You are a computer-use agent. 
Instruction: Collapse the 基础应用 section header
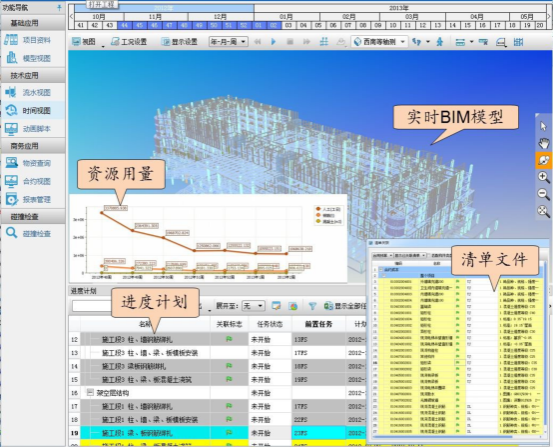(x=33, y=23)
